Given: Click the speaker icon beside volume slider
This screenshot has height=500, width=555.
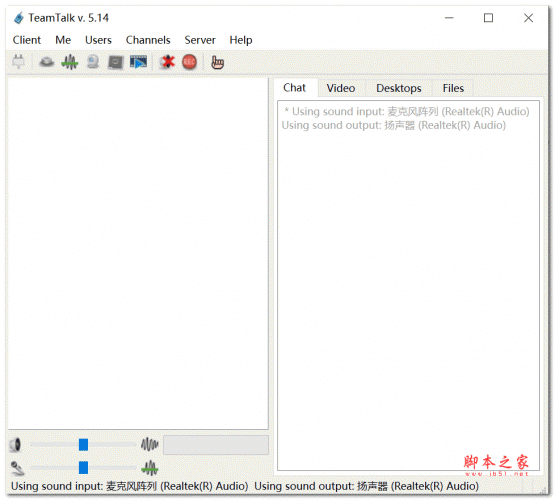Looking at the screenshot, I should click(x=15, y=445).
